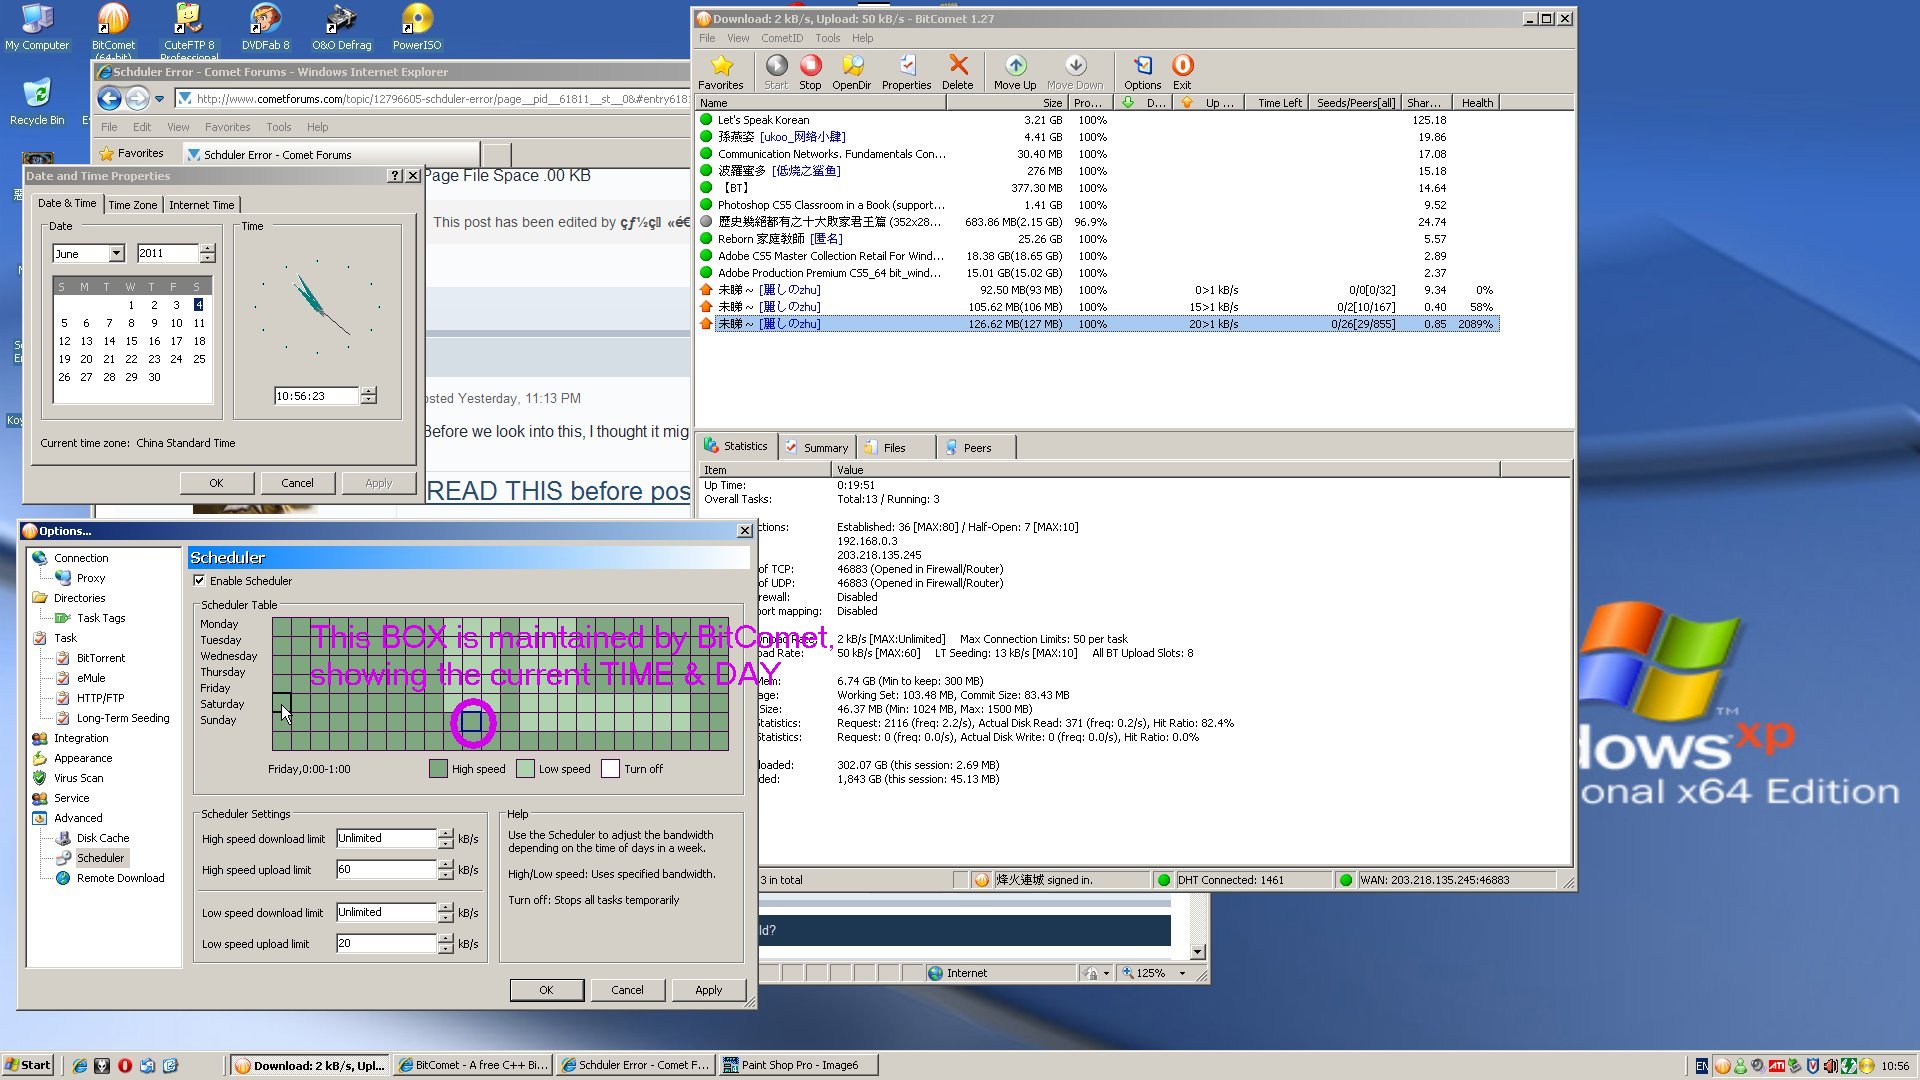Click the Windows Start button

tap(28, 1065)
